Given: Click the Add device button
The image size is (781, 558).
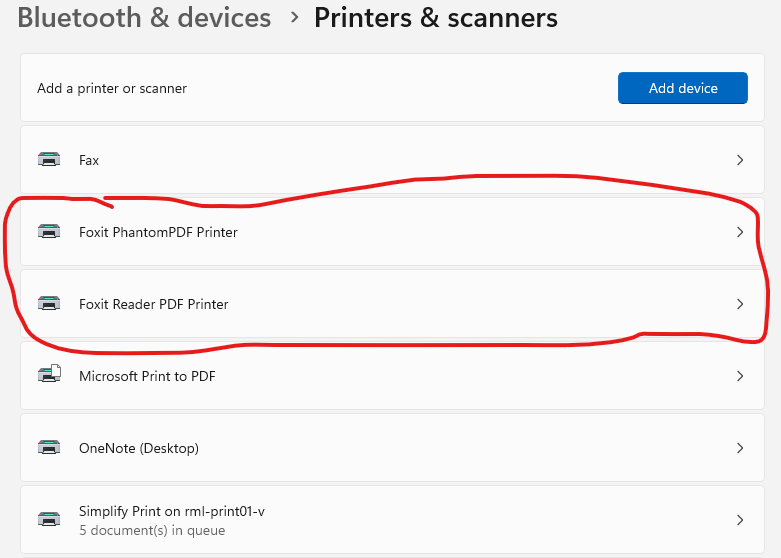Looking at the screenshot, I should (682, 88).
